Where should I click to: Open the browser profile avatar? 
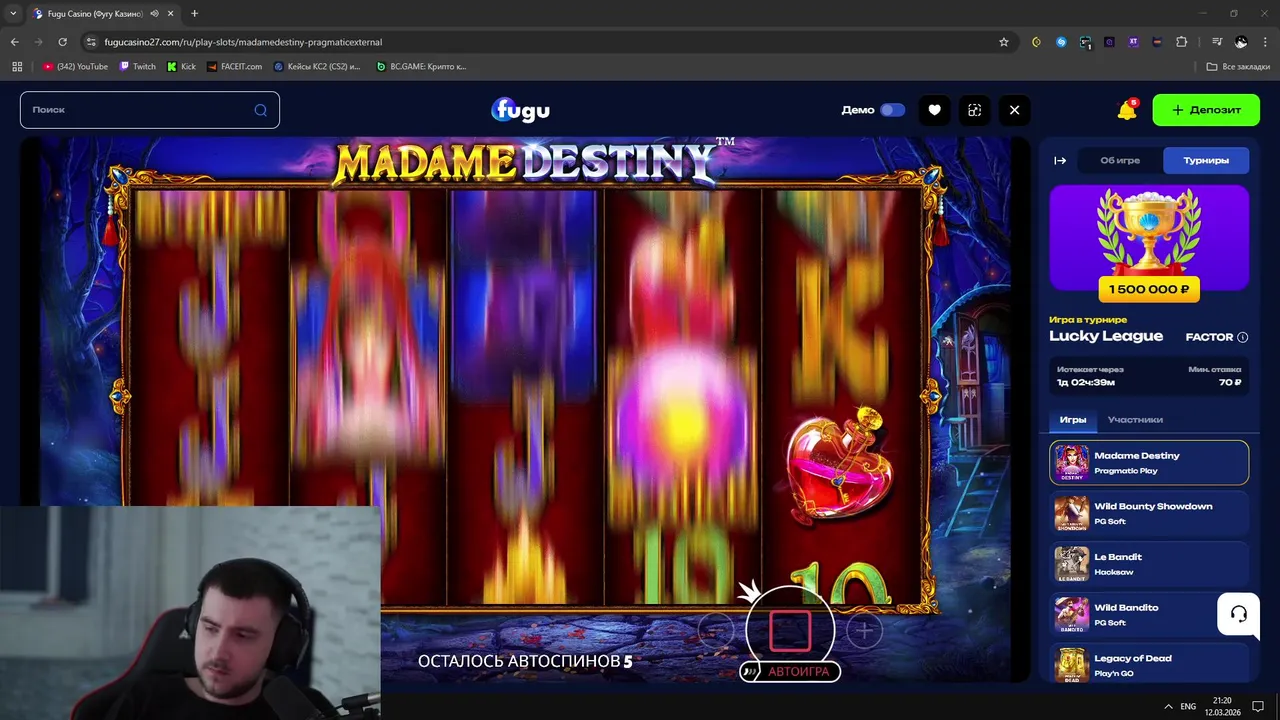pos(1241,42)
